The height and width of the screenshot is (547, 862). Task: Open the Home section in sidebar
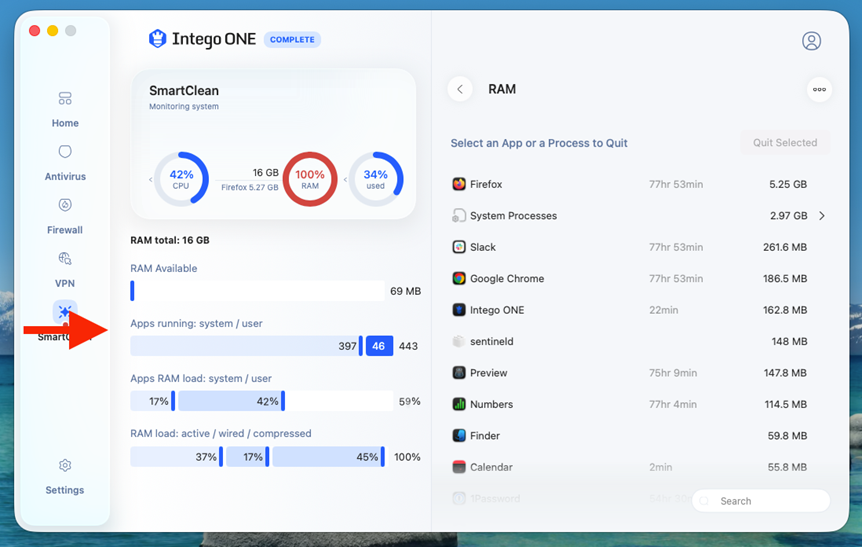[65, 110]
